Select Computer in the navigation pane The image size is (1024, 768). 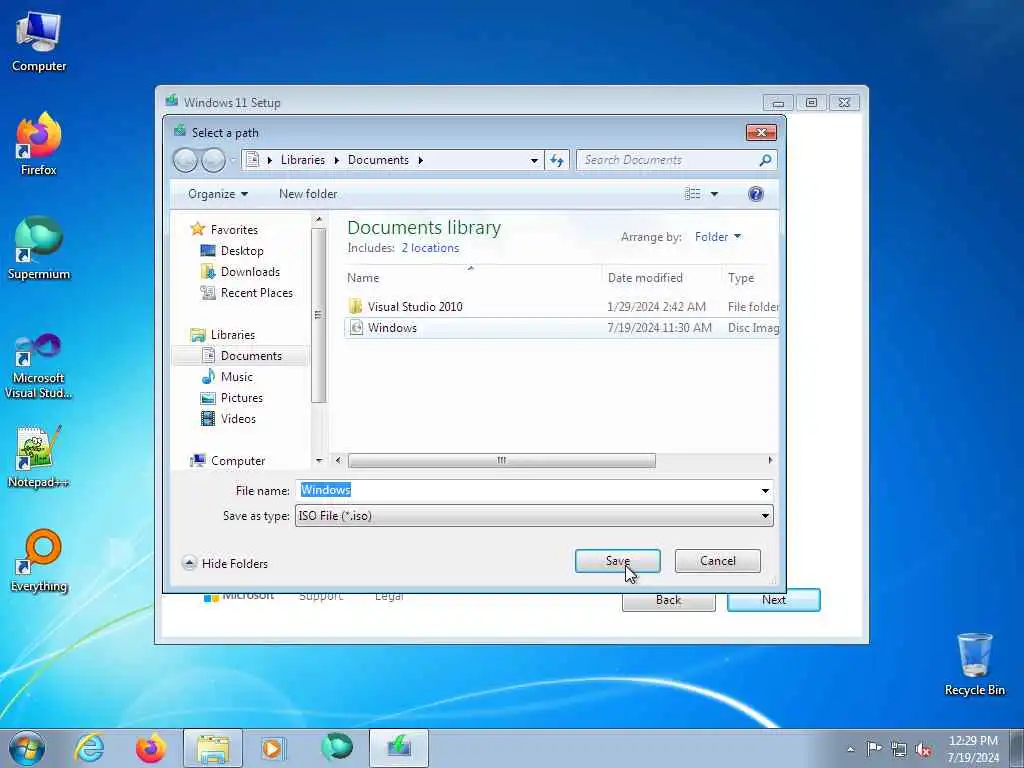[238, 461]
